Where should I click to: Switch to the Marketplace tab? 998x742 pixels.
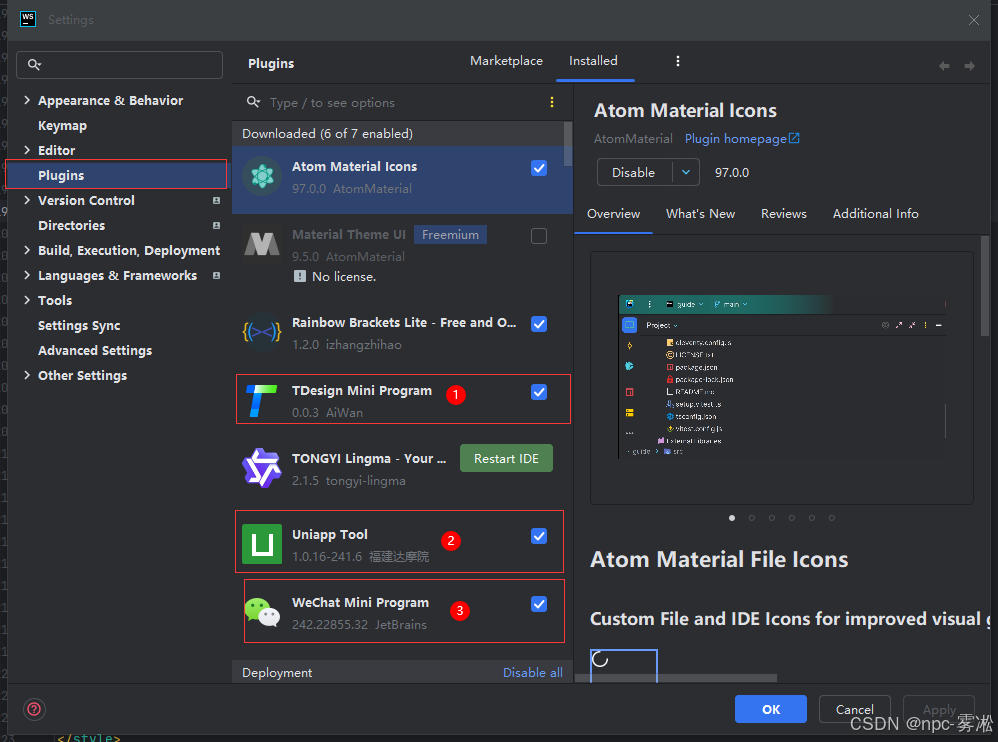click(506, 60)
